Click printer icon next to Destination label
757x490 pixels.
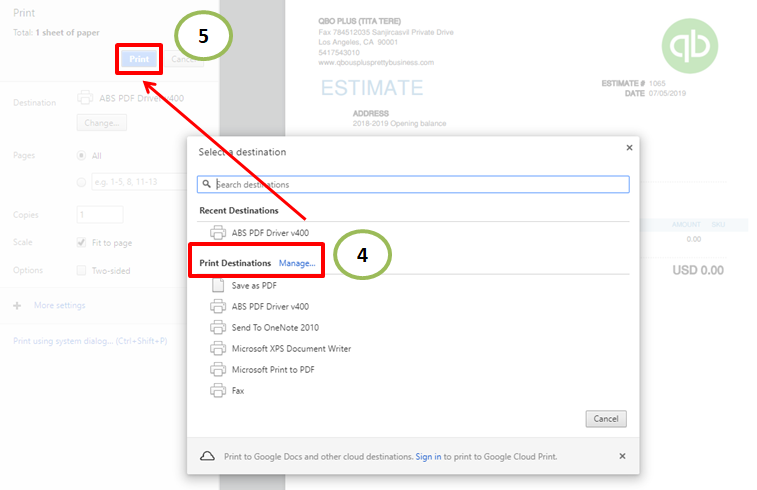(85, 98)
